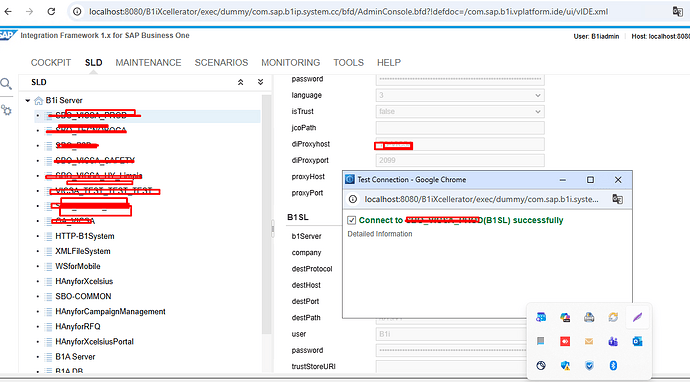Open Bluetooth tray icon

[613, 365]
